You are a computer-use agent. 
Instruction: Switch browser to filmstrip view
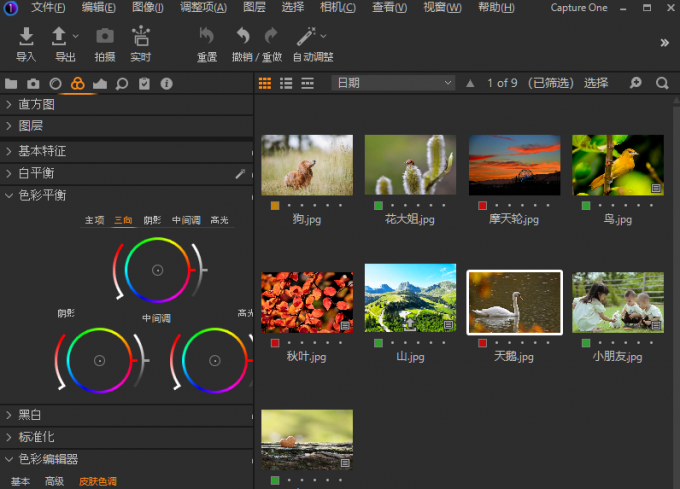point(307,83)
